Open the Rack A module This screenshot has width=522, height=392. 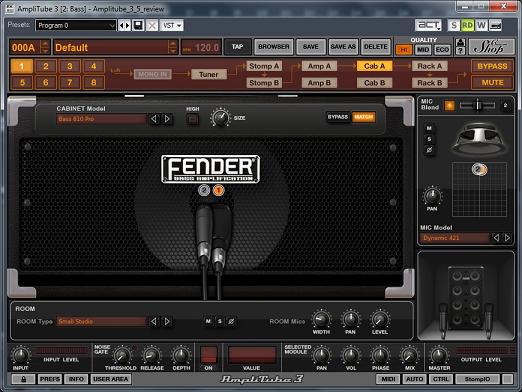[430, 66]
